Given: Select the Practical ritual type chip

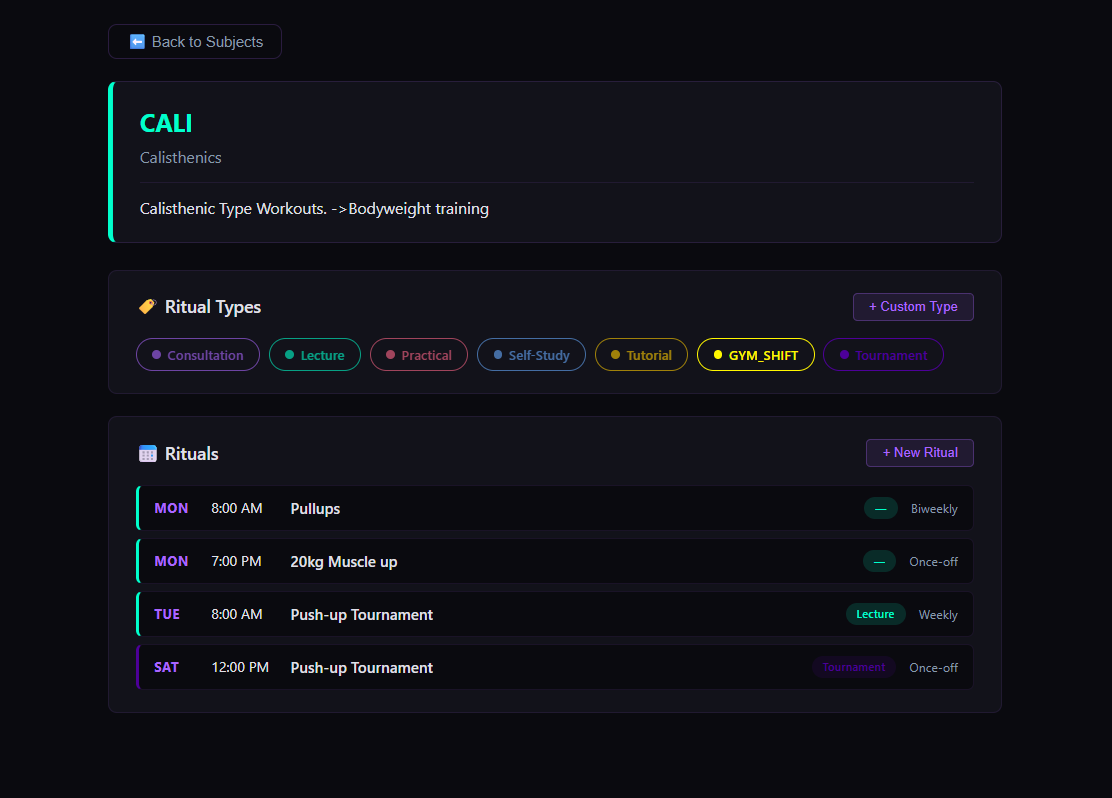Looking at the screenshot, I should point(419,355).
